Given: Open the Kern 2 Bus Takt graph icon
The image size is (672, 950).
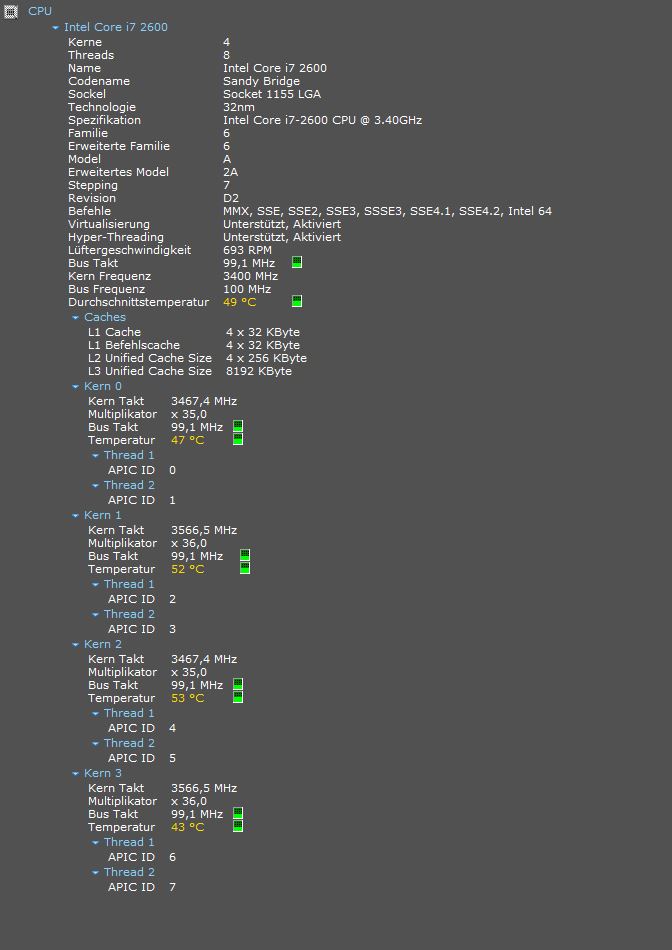Looking at the screenshot, I should coord(238,685).
